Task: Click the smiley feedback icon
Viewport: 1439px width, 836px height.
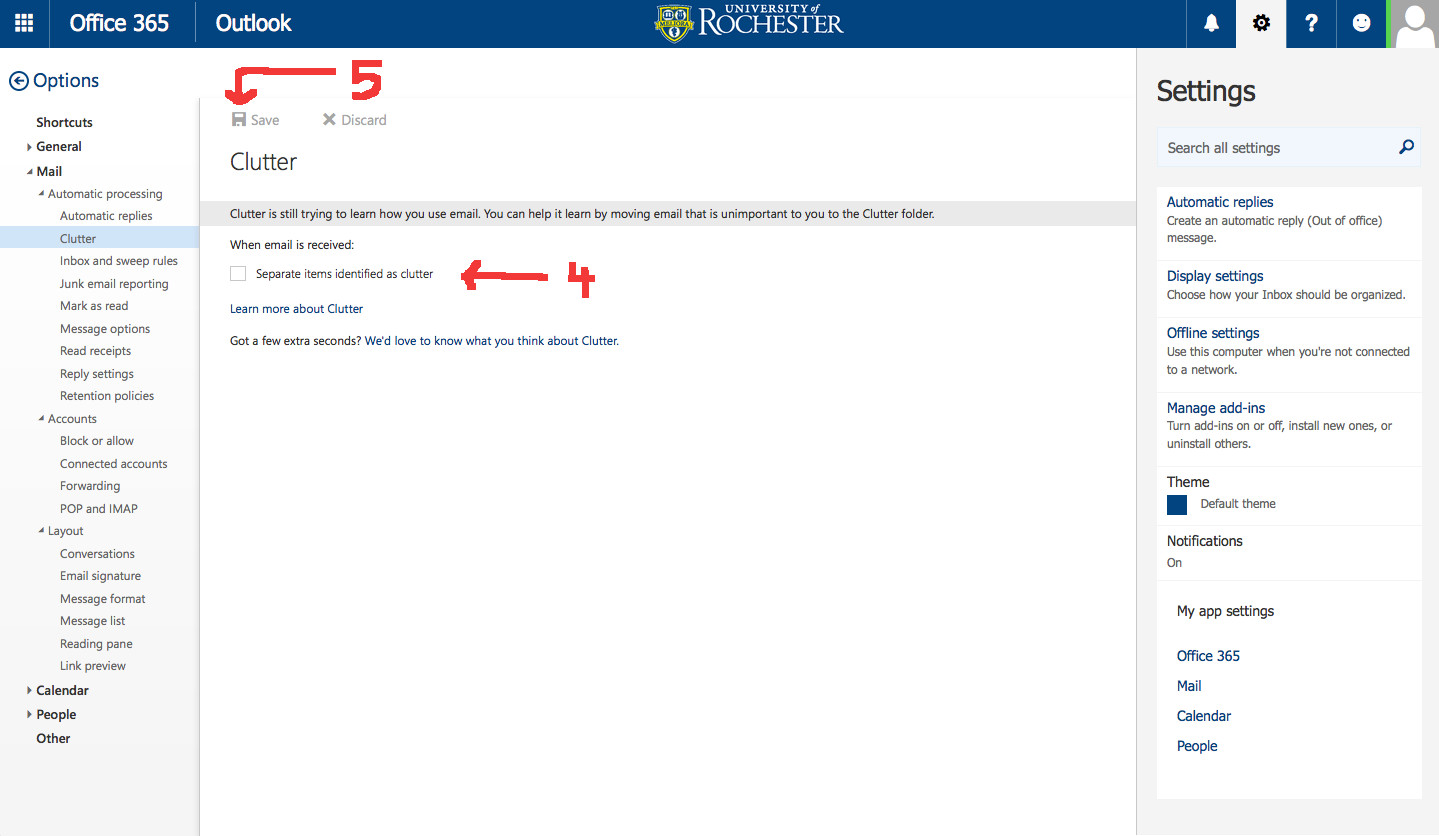Action: tap(1361, 23)
